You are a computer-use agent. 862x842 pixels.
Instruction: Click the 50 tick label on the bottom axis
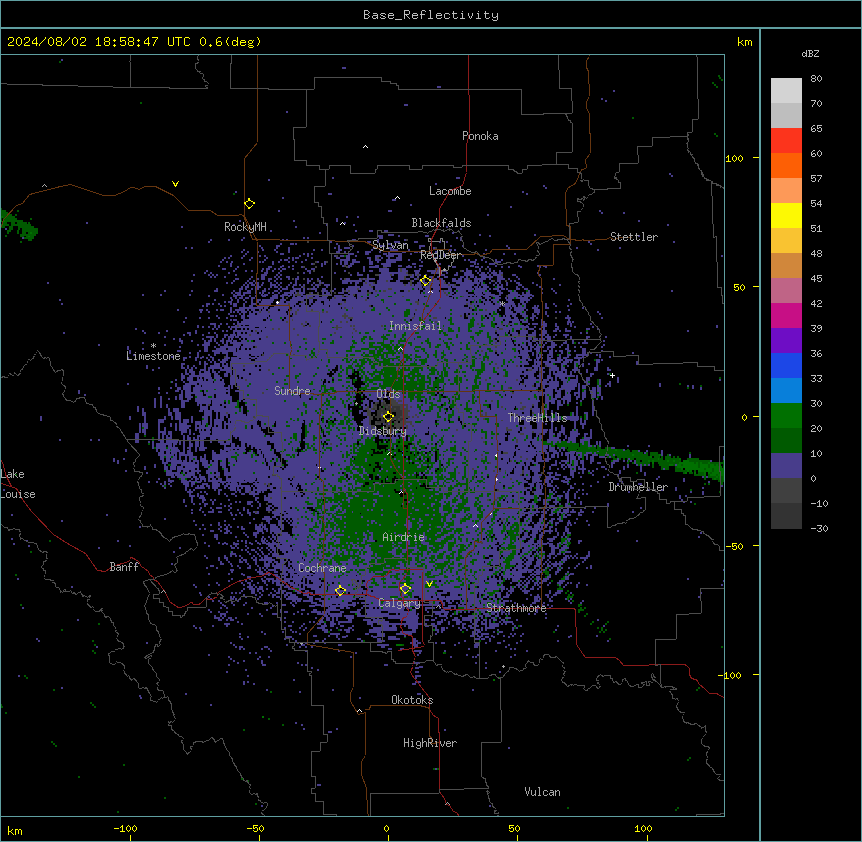coord(514,828)
